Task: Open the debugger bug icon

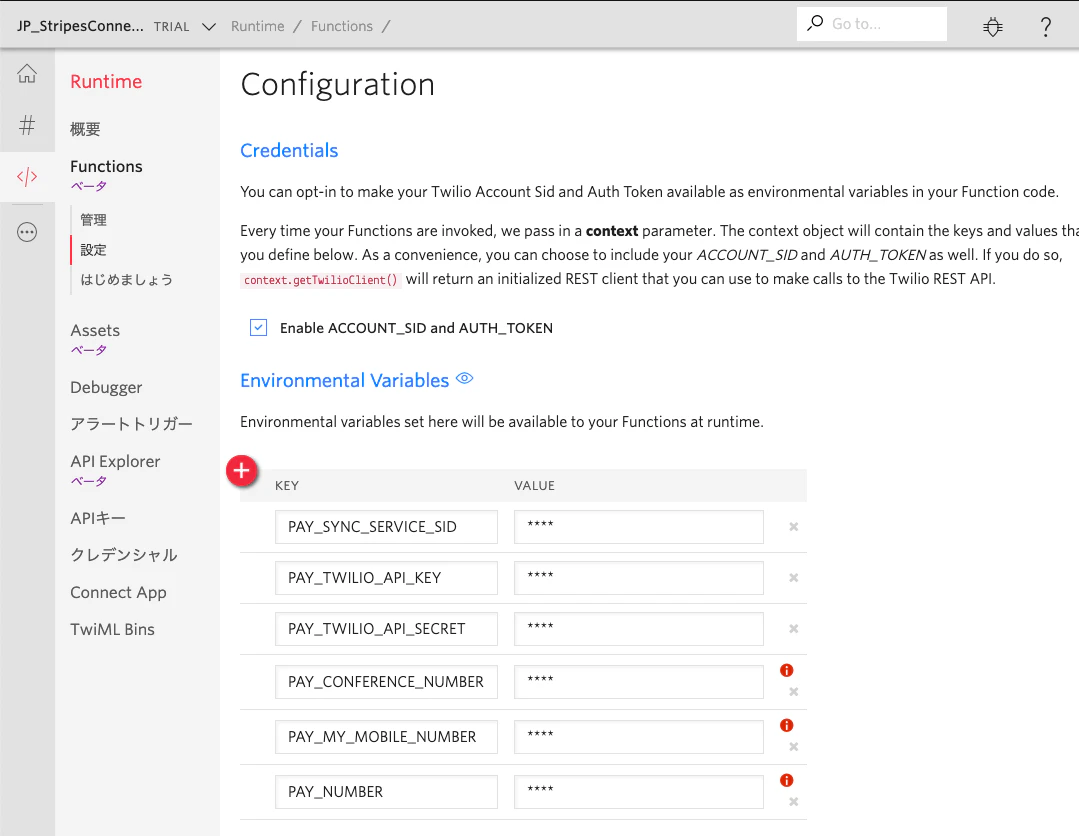Action: click(x=992, y=27)
